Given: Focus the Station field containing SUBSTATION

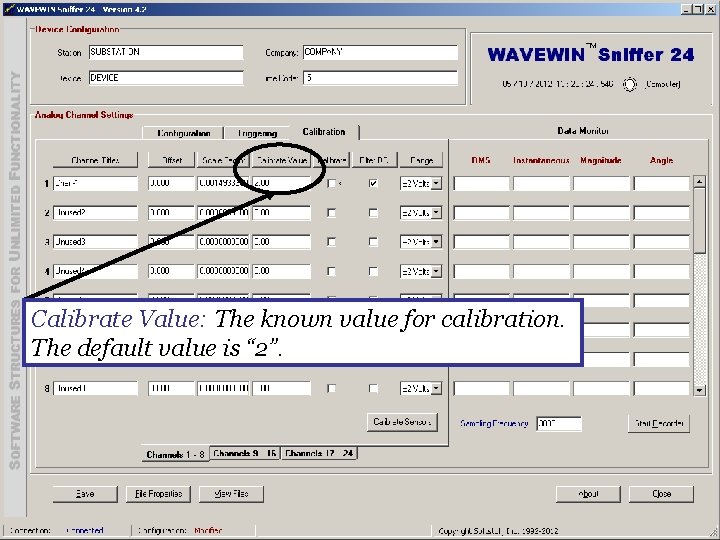Looking at the screenshot, I should pos(166,52).
